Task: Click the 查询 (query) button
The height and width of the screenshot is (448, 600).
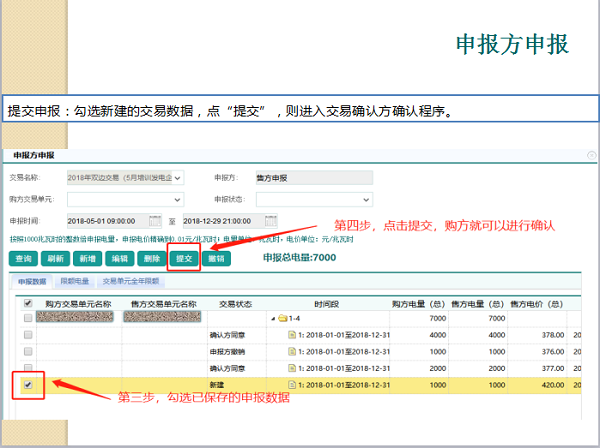Action: click(x=24, y=258)
